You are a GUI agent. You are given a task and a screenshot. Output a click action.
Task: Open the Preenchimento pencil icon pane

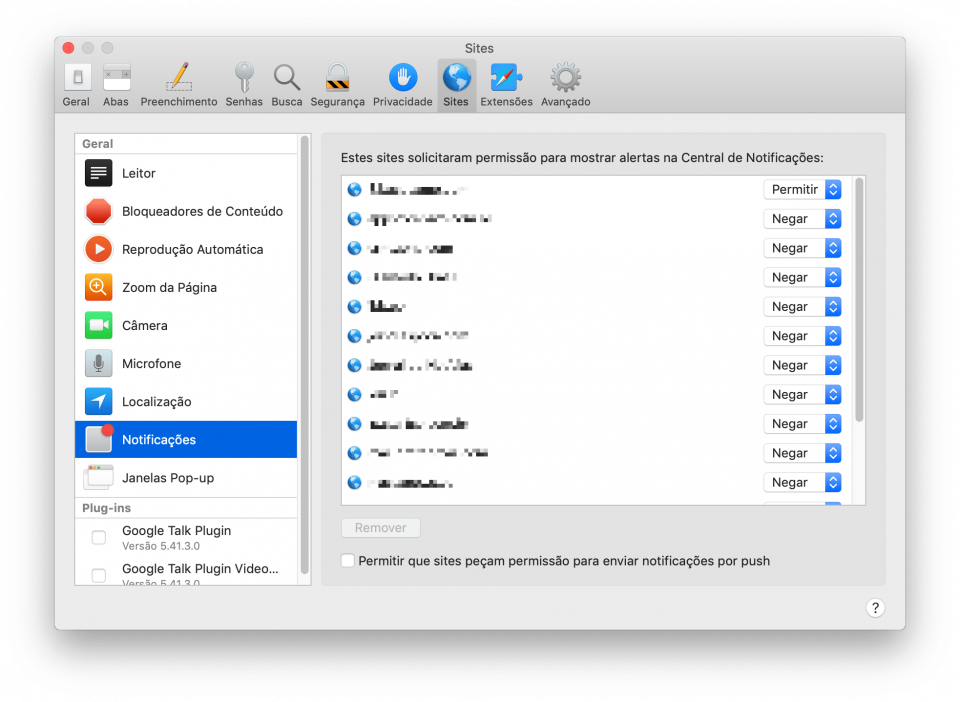pyautogui.click(x=178, y=79)
